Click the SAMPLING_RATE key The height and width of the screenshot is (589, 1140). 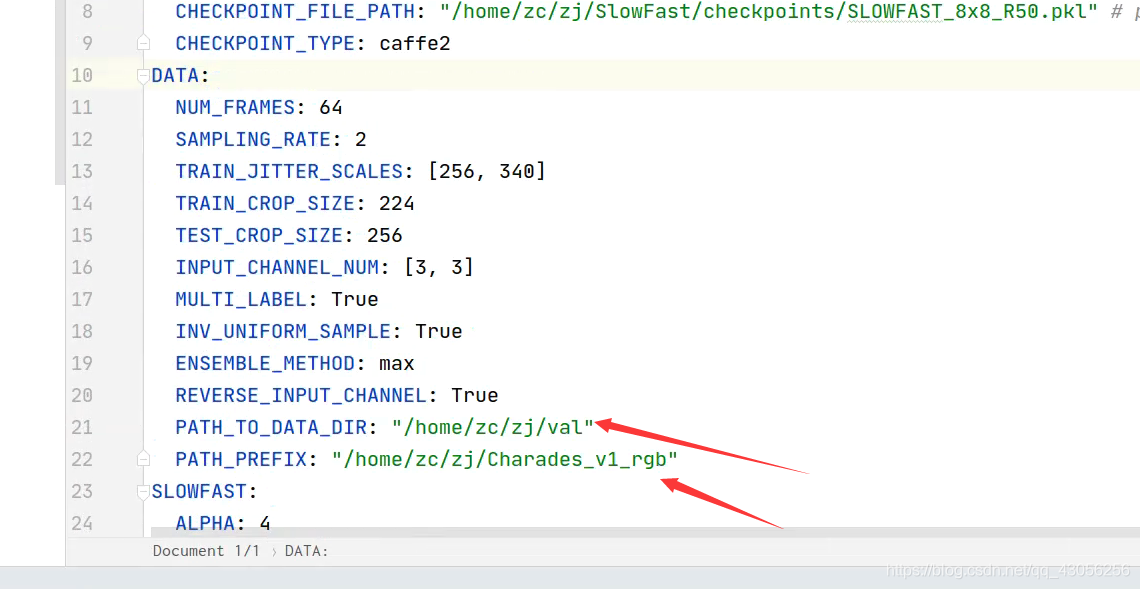tap(253, 140)
